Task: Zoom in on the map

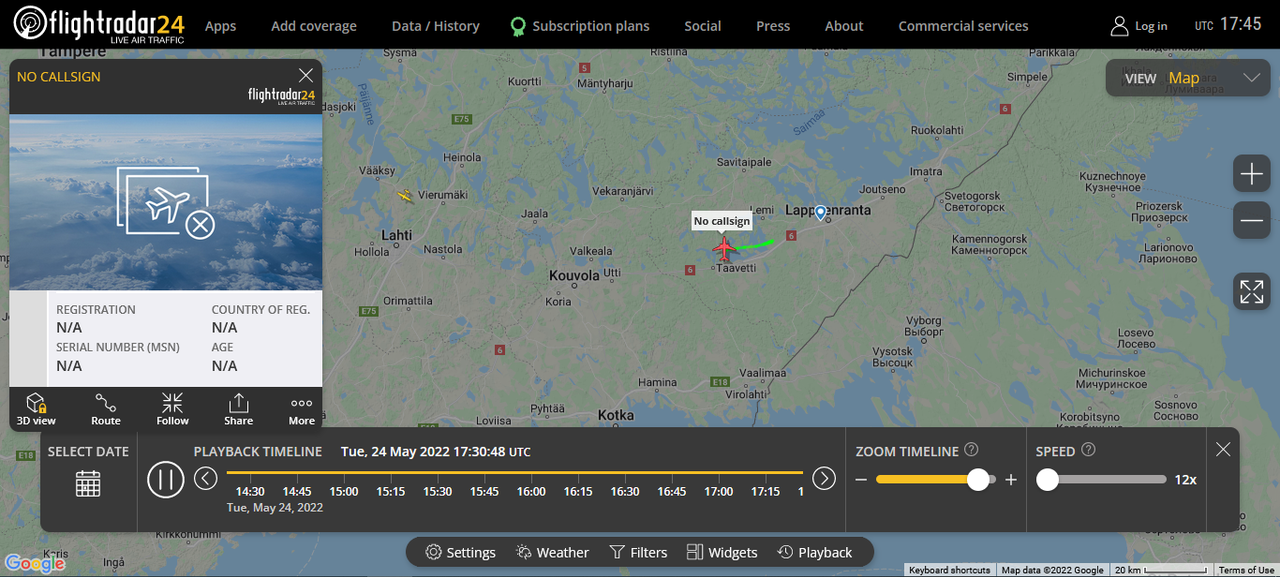Action: 1252,175
